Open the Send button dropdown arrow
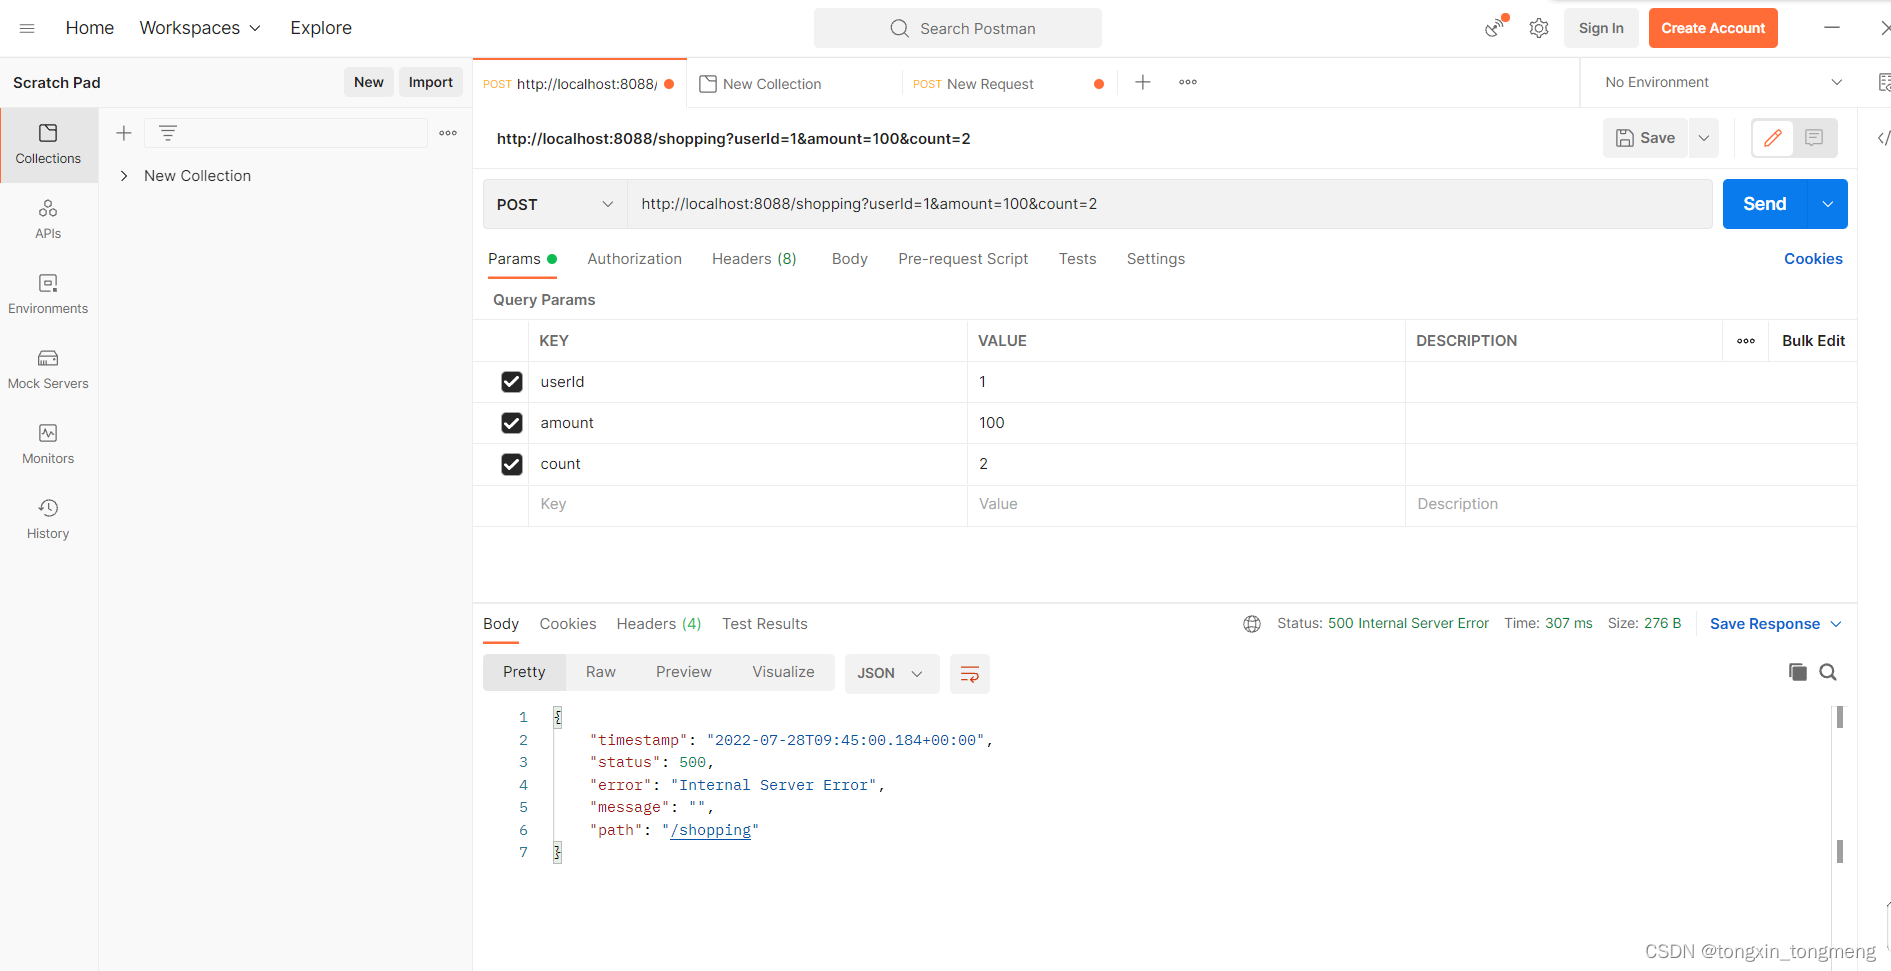The image size is (1891, 971). [x=1828, y=204]
